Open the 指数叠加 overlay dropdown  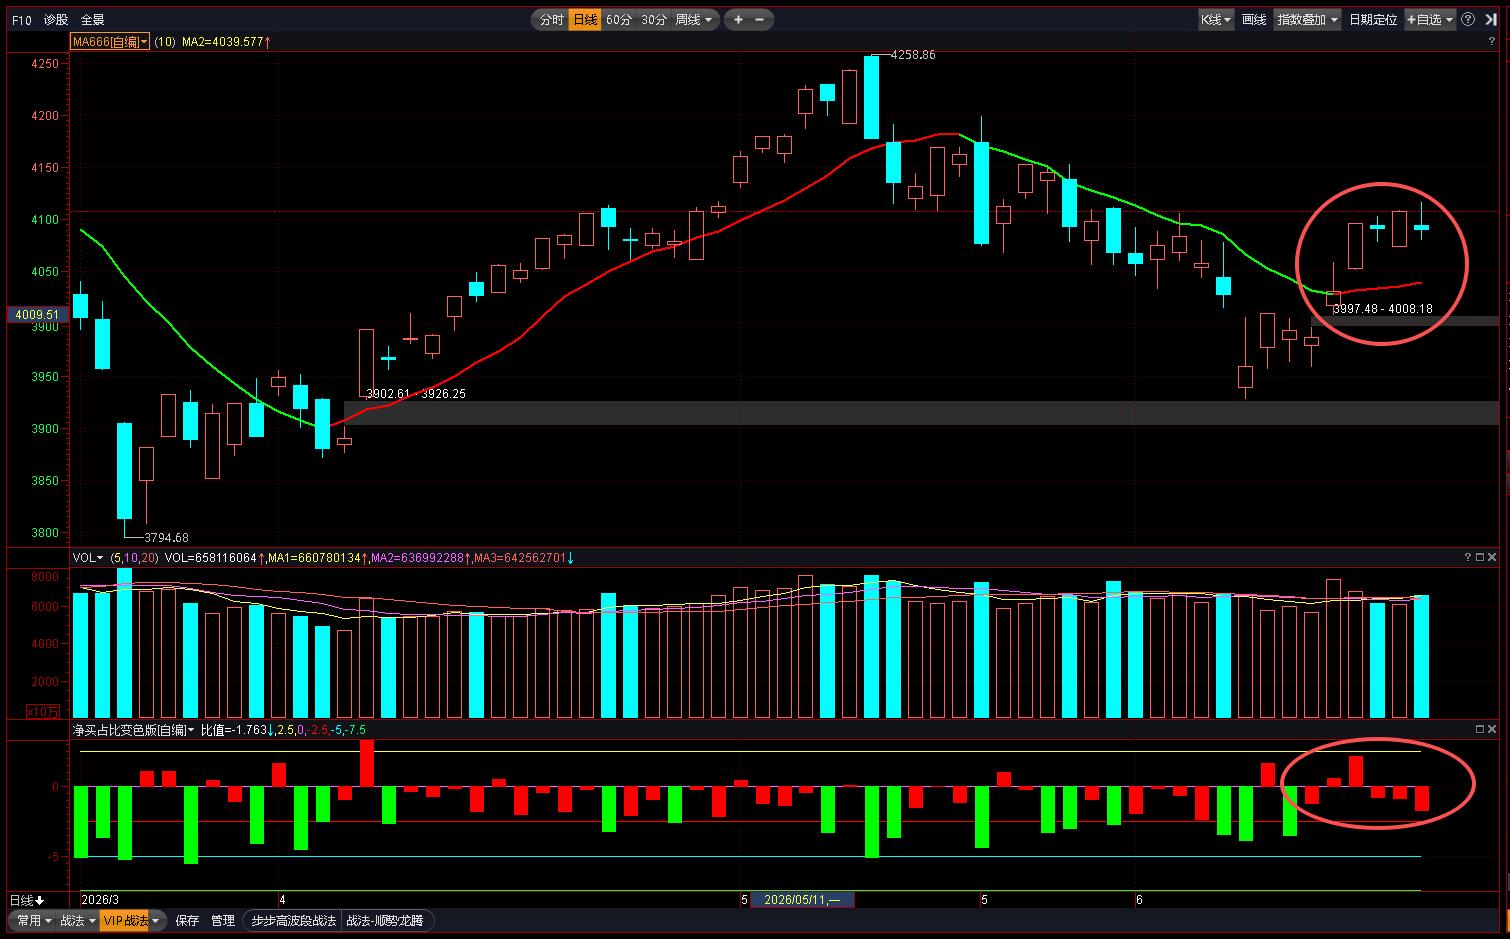point(1307,19)
